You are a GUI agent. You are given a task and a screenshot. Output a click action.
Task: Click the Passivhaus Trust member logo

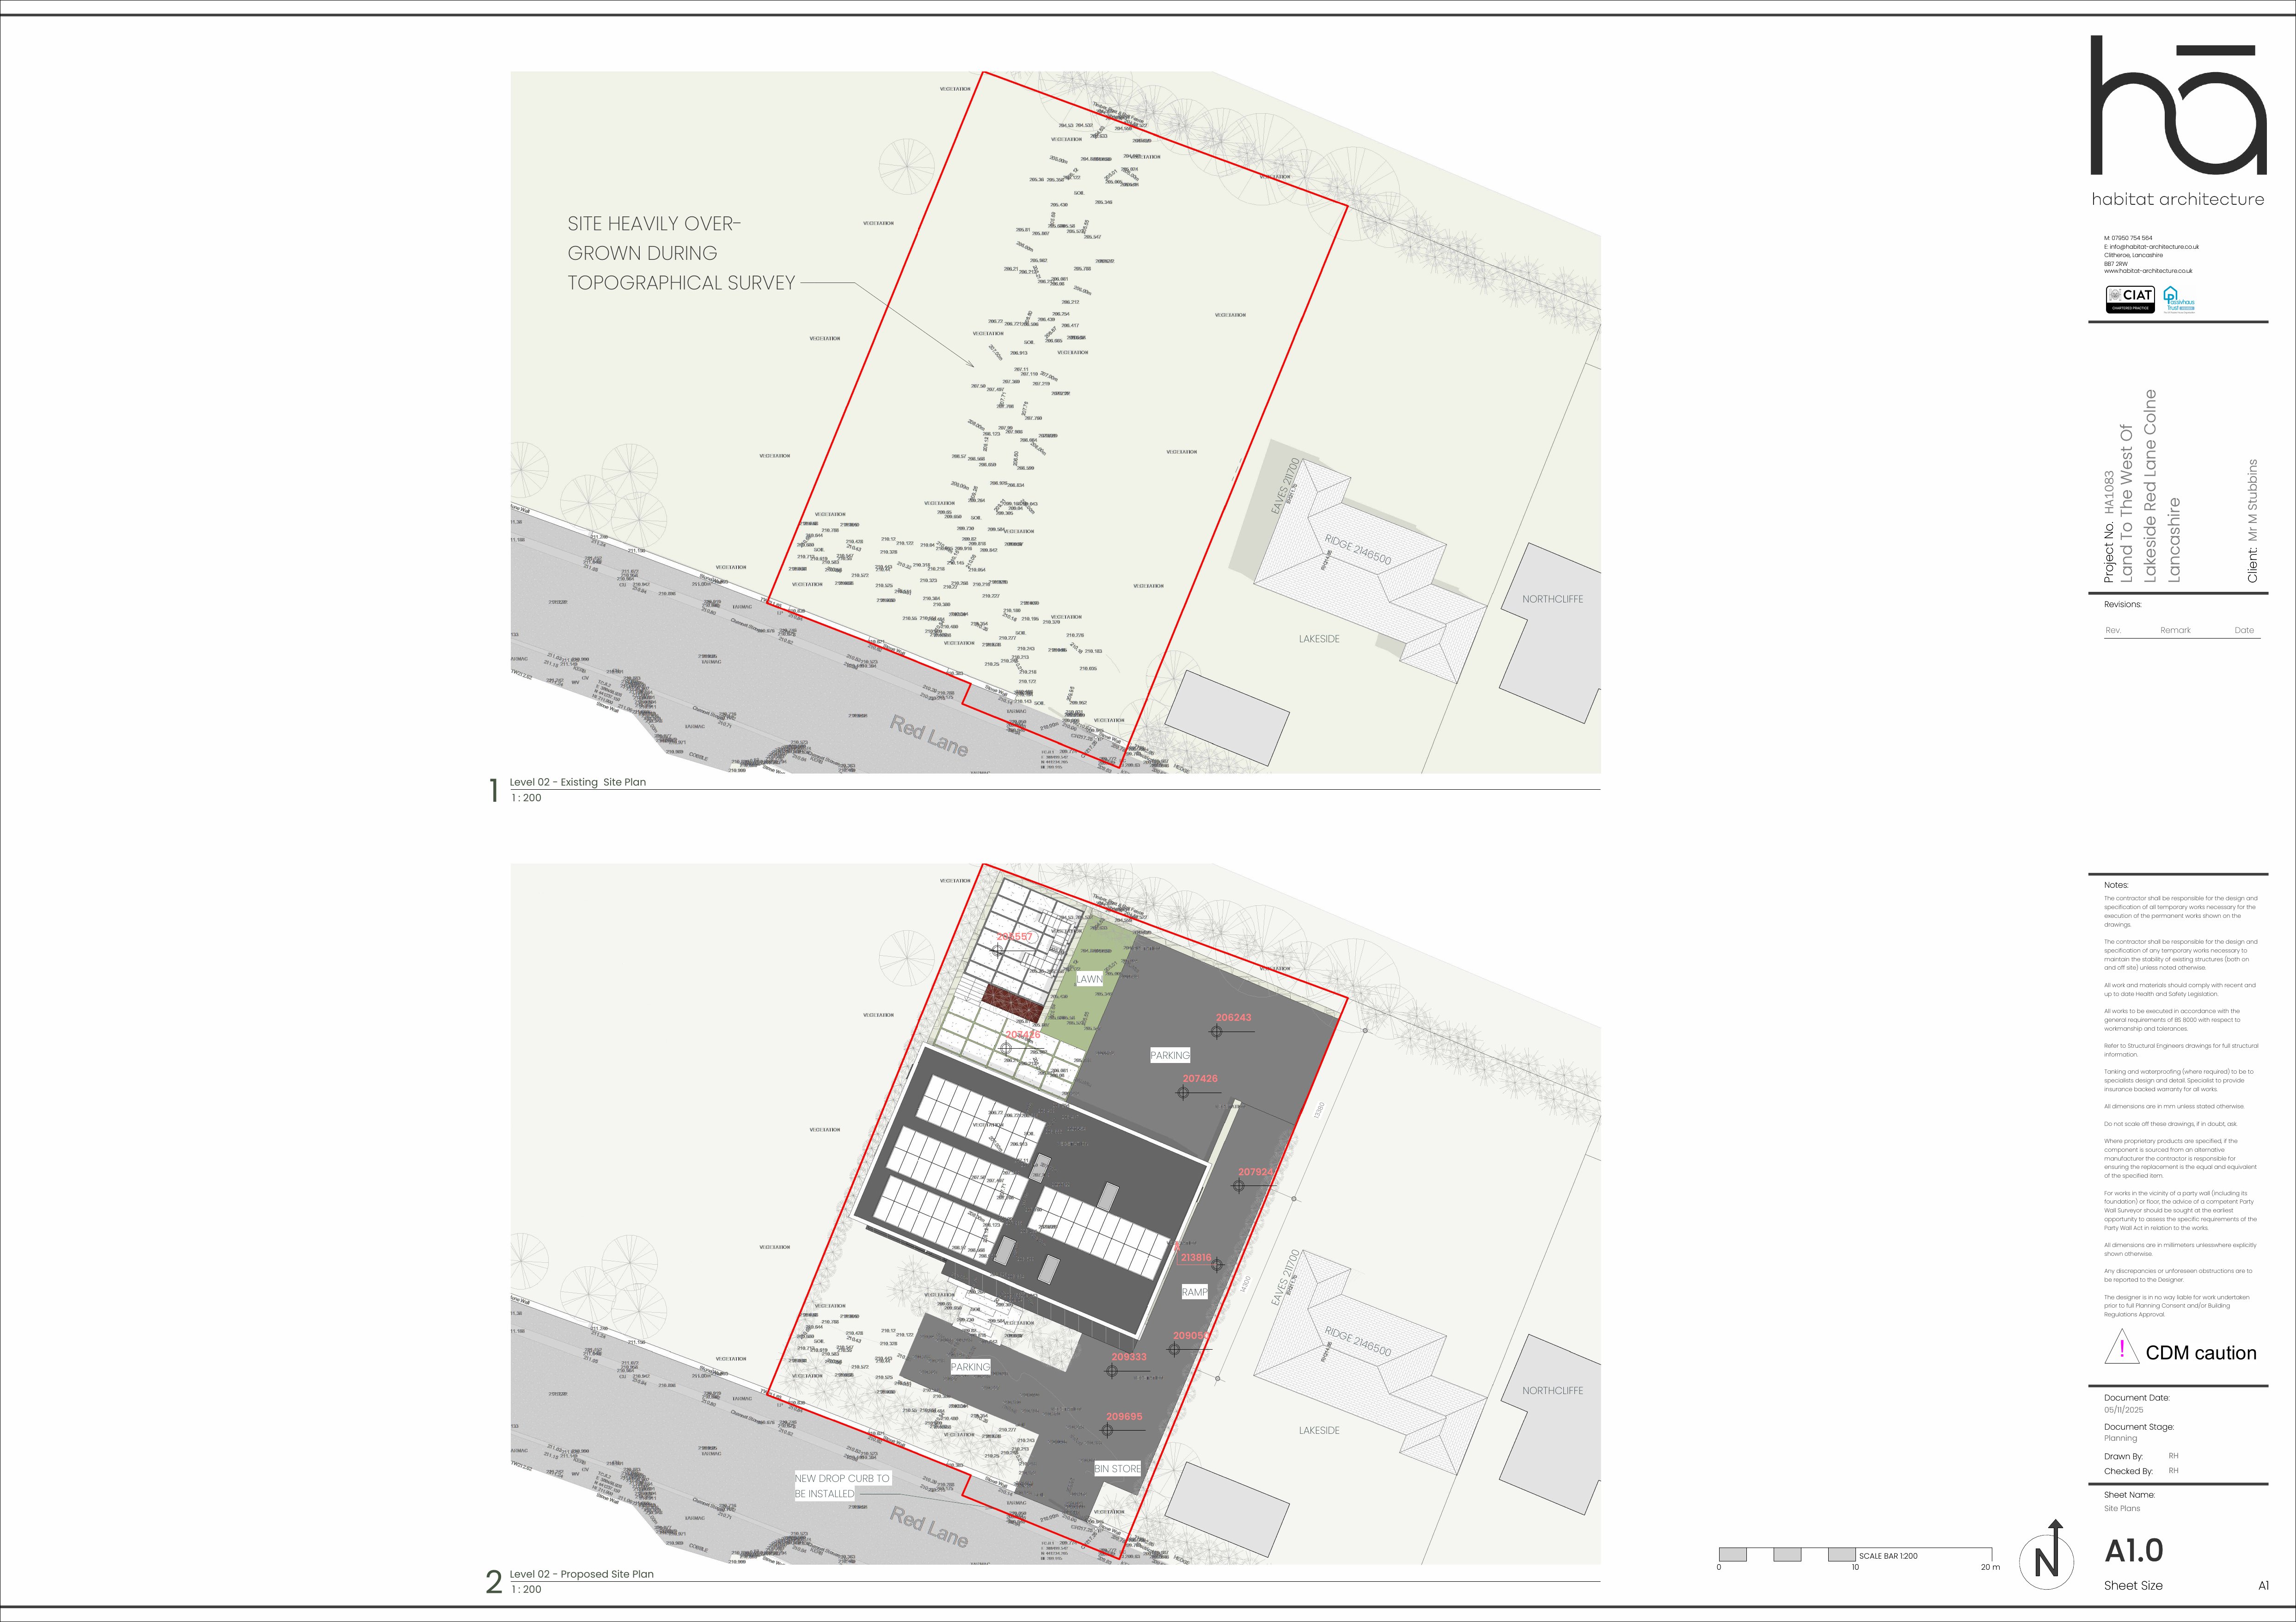point(2179,299)
